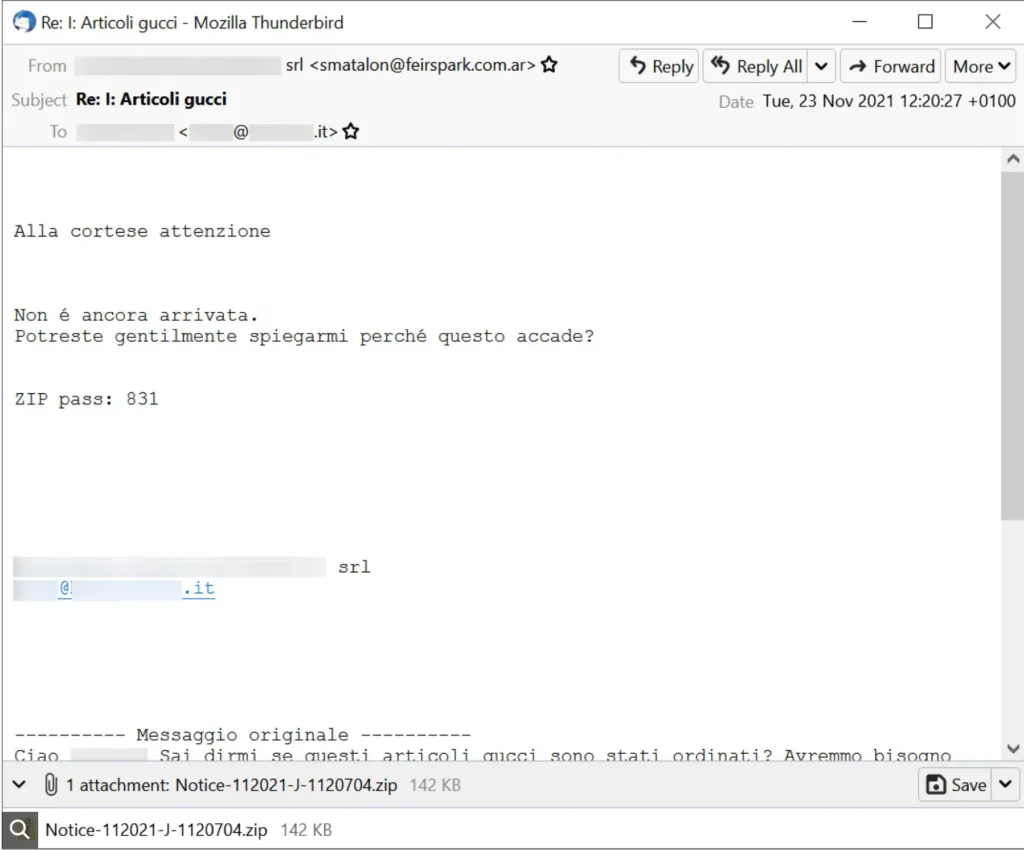The image size is (1024, 850).
Task: Click the Reply All button
Action: click(x=756, y=66)
